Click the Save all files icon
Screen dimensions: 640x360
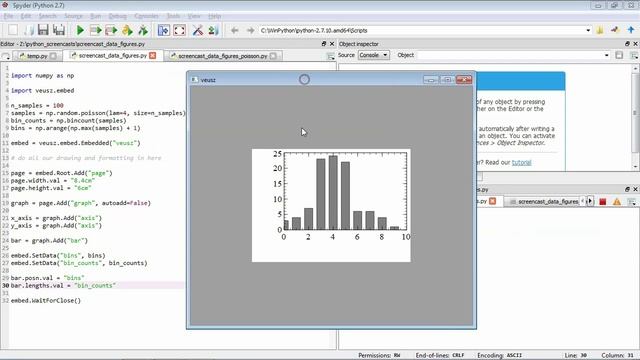[59, 30]
